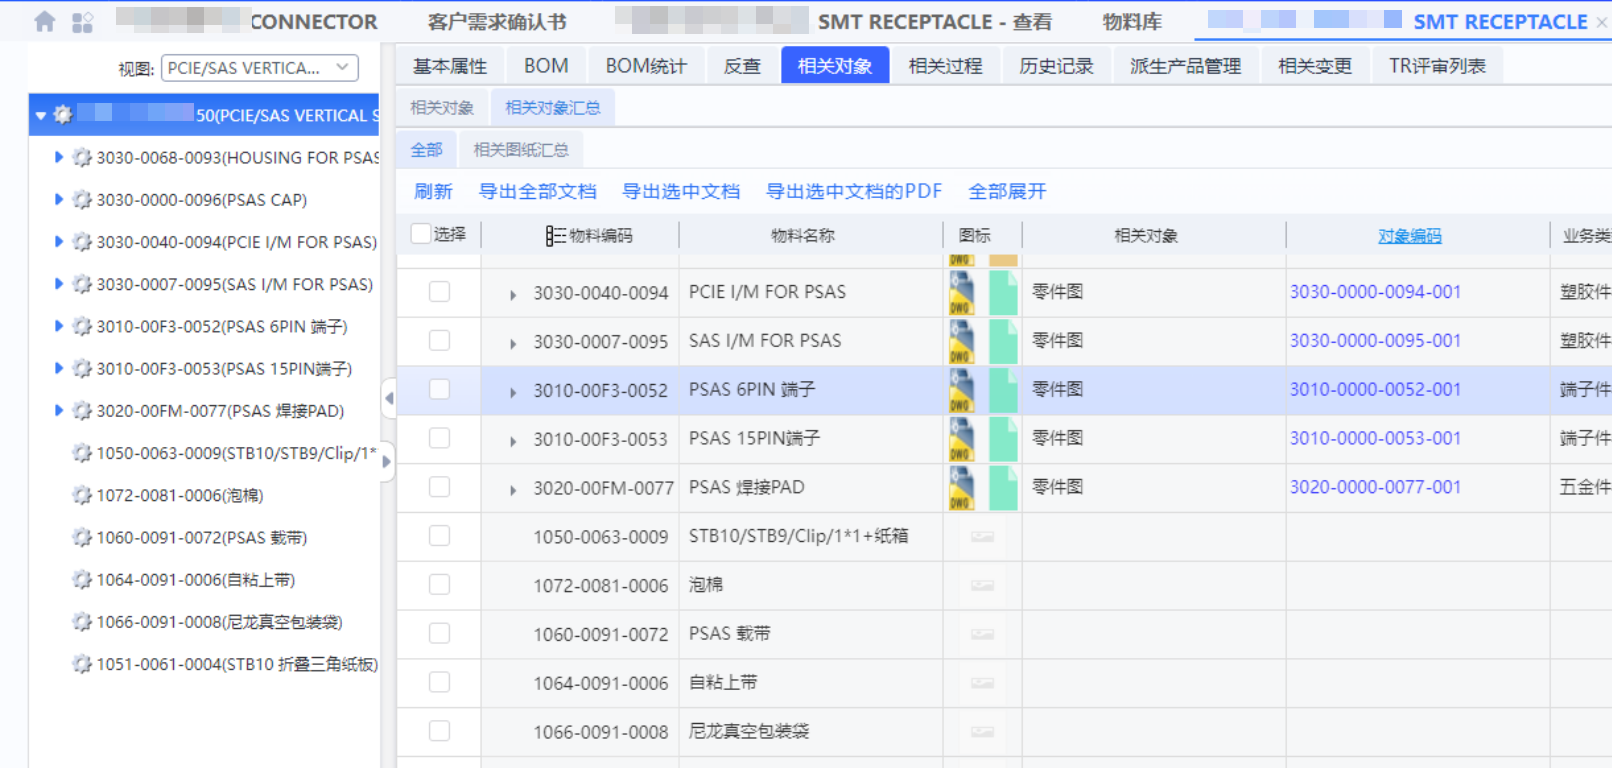The image size is (1612, 768).
Task: Expand table row 3030-0040-0094
Action: pos(513,295)
